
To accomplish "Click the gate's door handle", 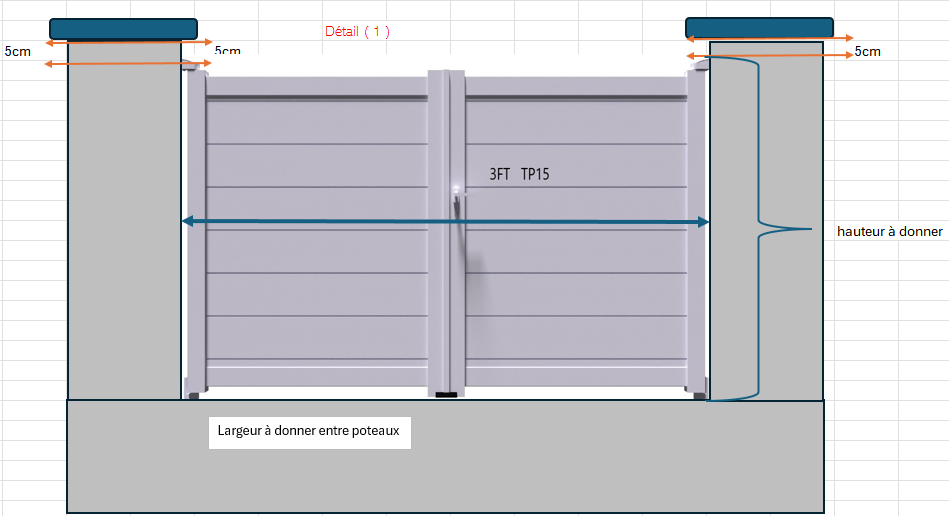I will pos(456,200).
